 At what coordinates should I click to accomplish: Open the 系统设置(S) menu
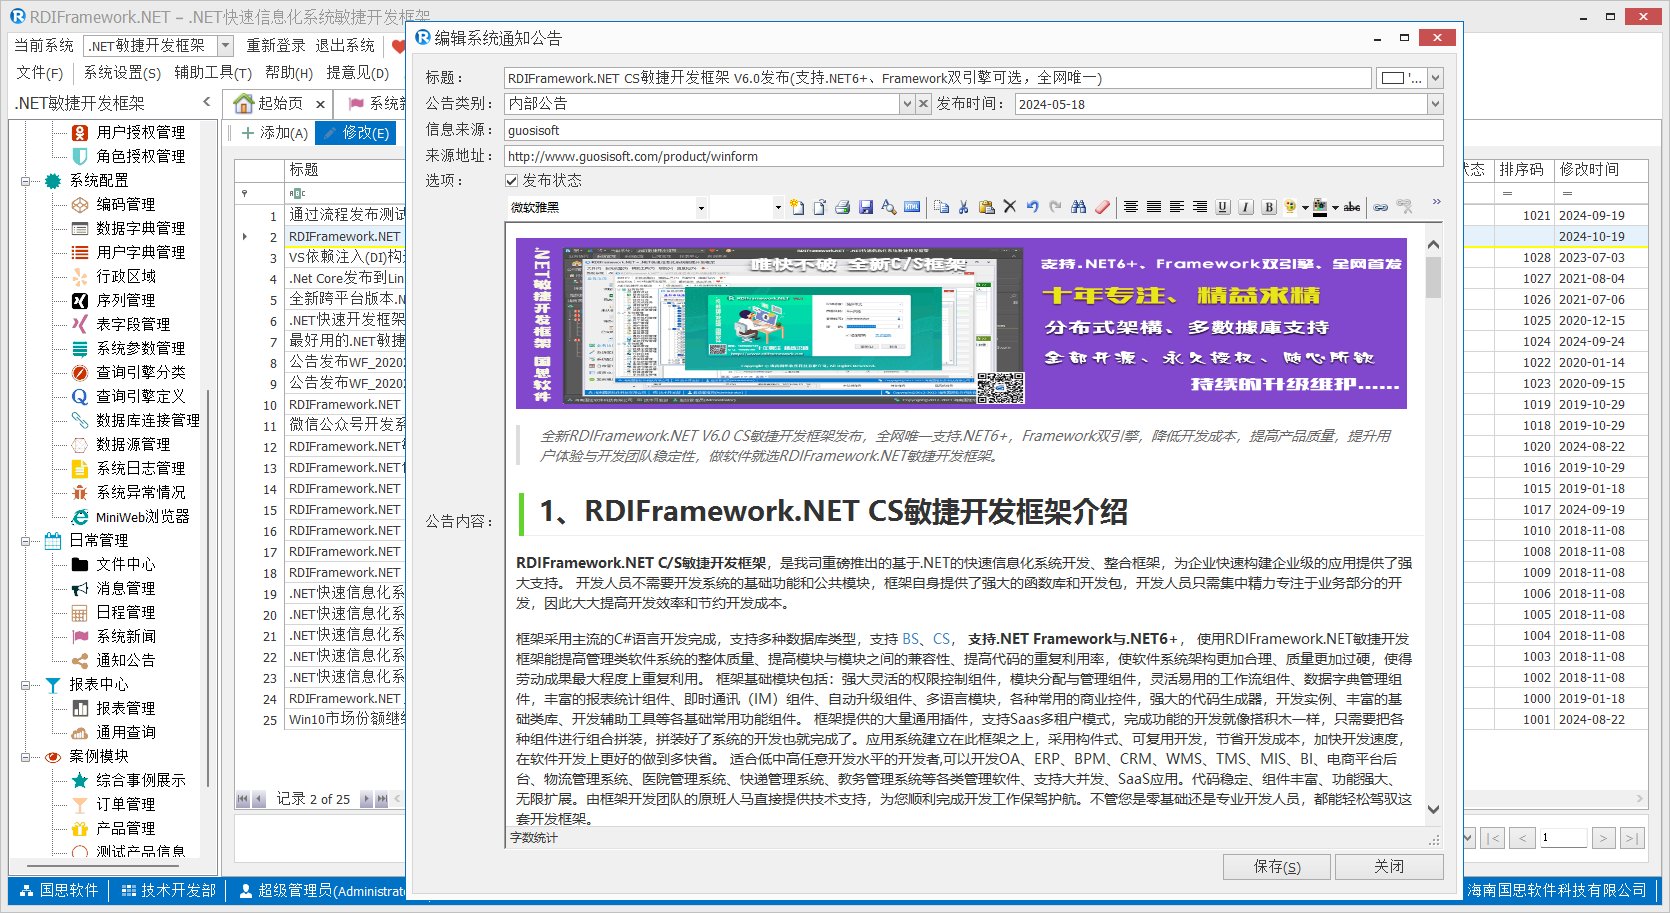122,73
